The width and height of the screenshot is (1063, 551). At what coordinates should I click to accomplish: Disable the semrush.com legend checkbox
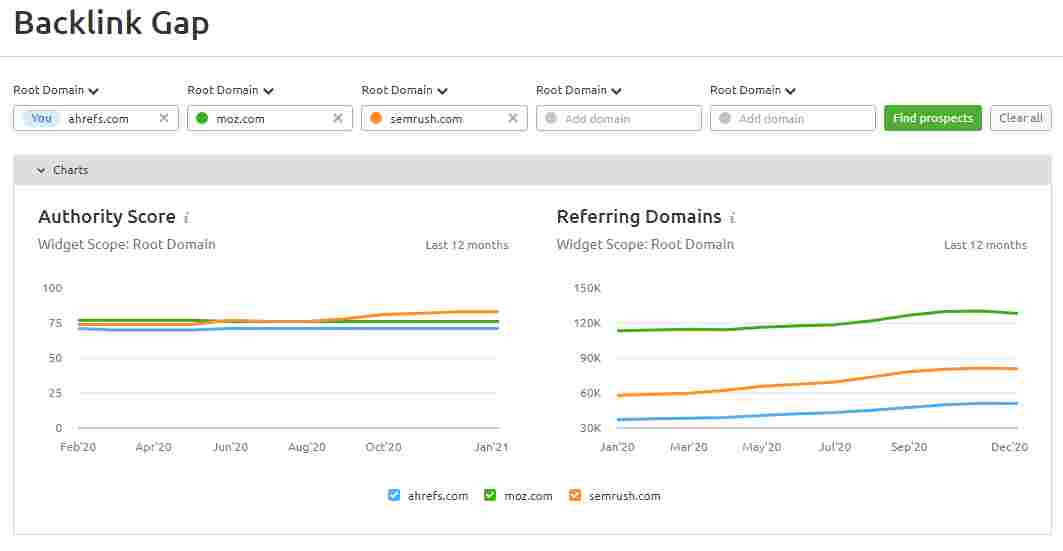574,495
